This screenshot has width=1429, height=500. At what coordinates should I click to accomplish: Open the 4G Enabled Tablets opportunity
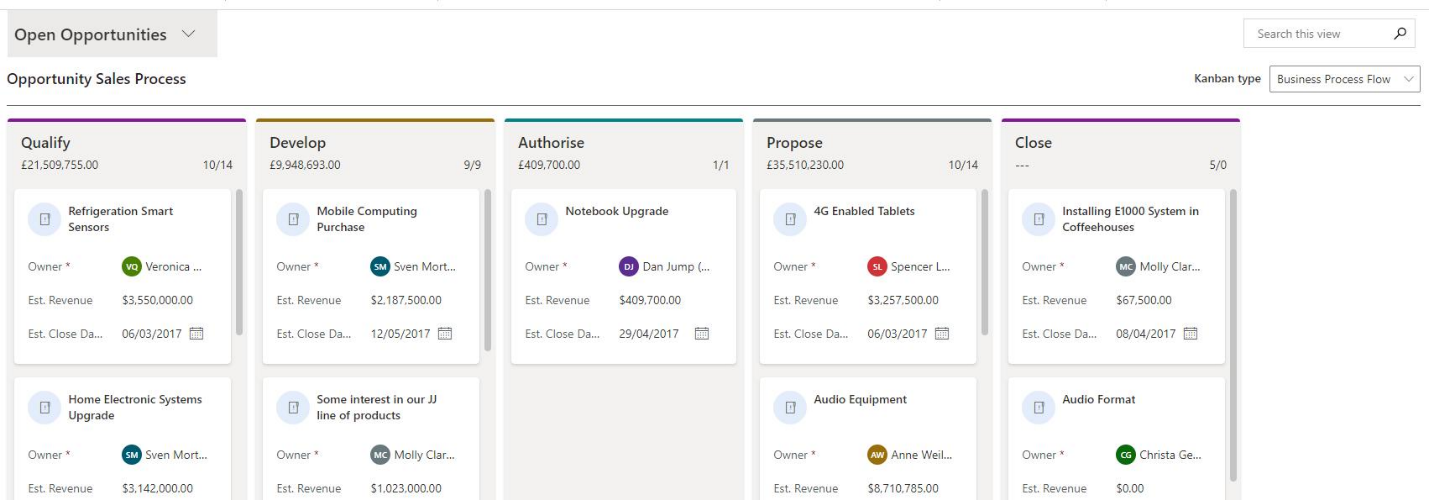(x=864, y=211)
